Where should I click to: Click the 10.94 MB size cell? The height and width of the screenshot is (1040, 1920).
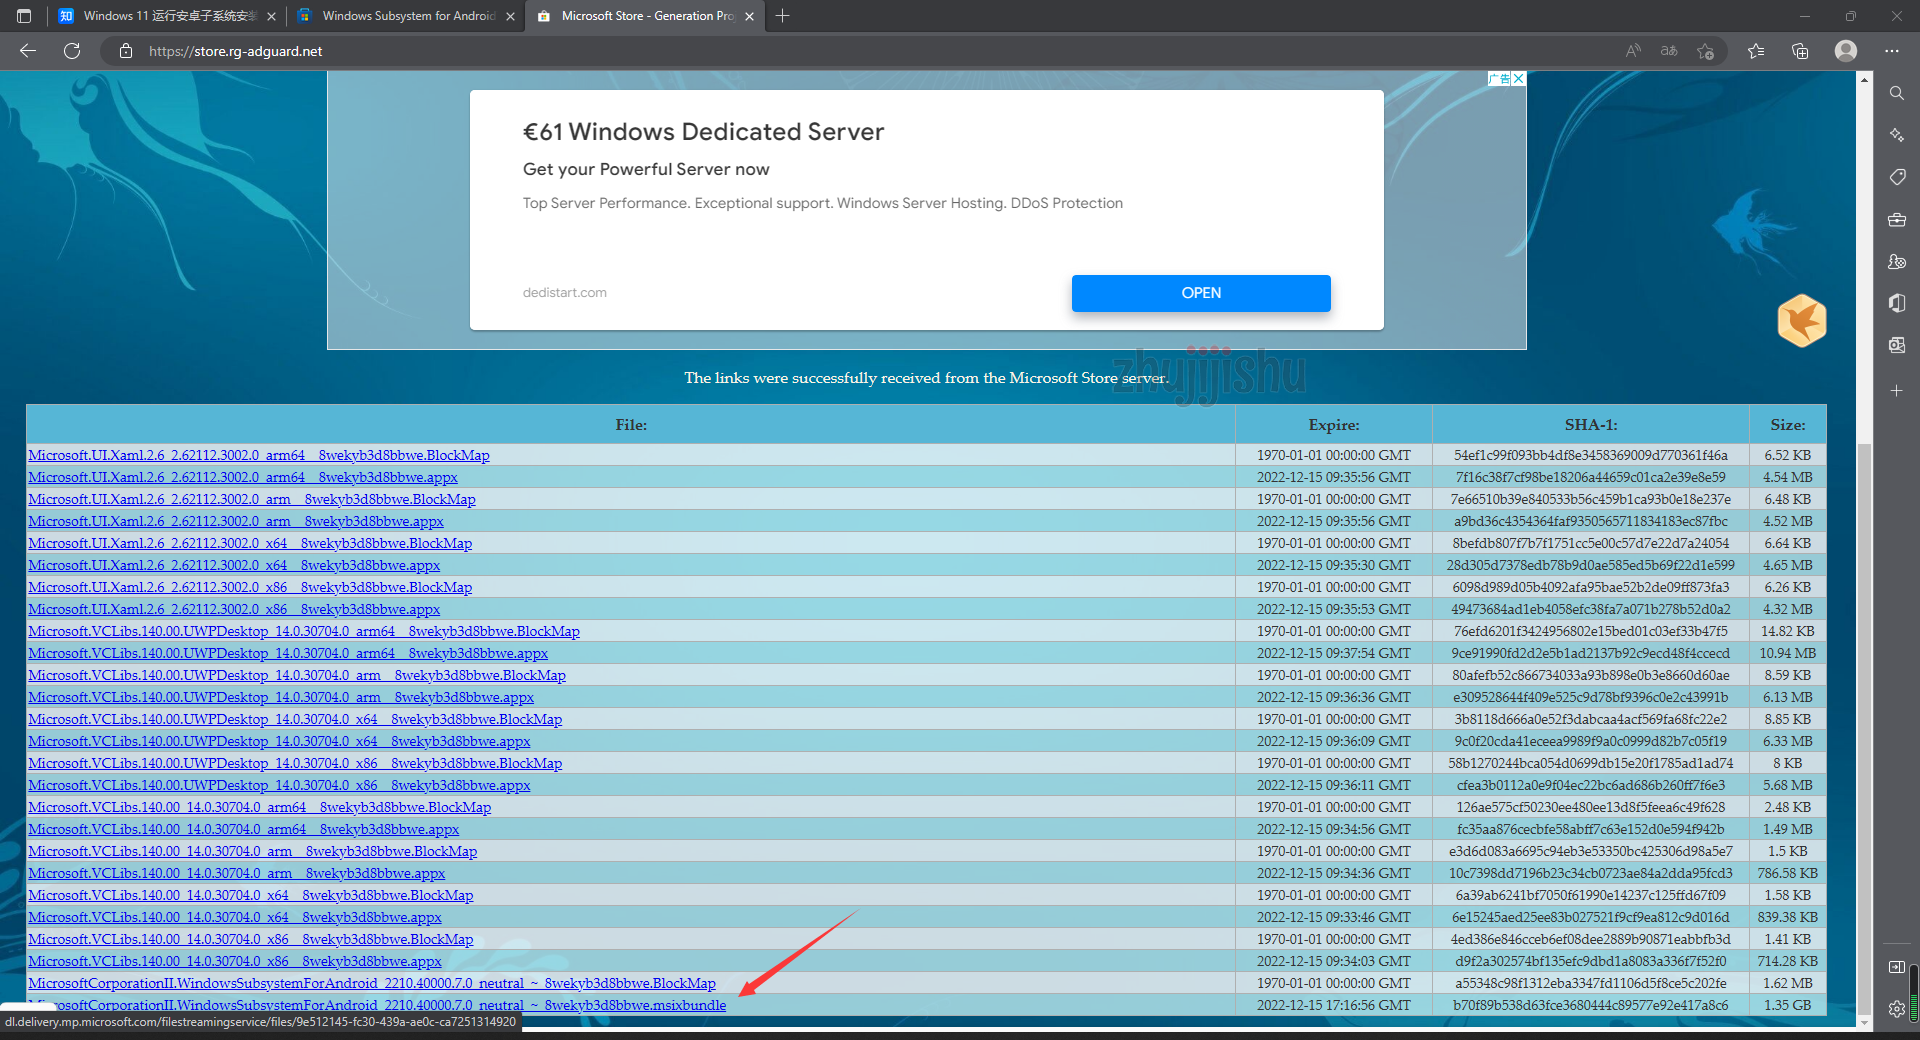[1788, 653]
